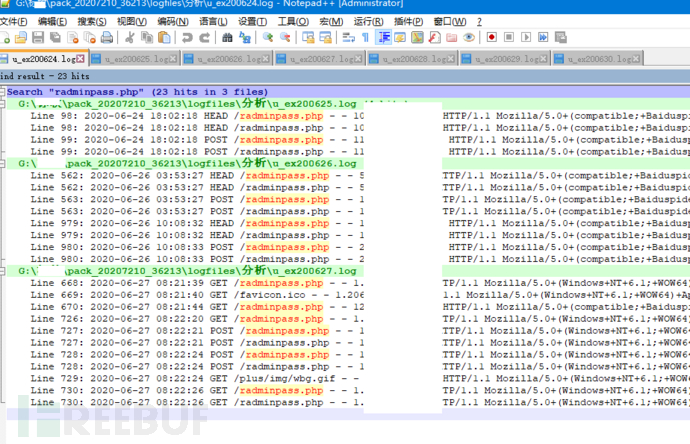Screen dimensions: 690x444
Task: Click the Cut scissors icon
Action: coord(129,38)
